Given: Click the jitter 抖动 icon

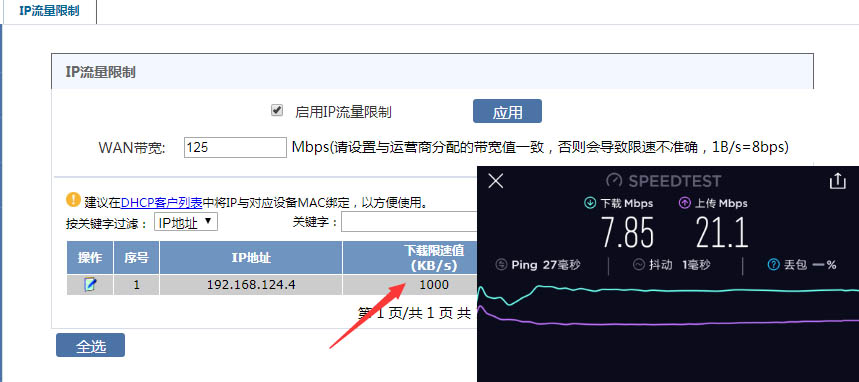Looking at the screenshot, I should [x=639, y=265].
